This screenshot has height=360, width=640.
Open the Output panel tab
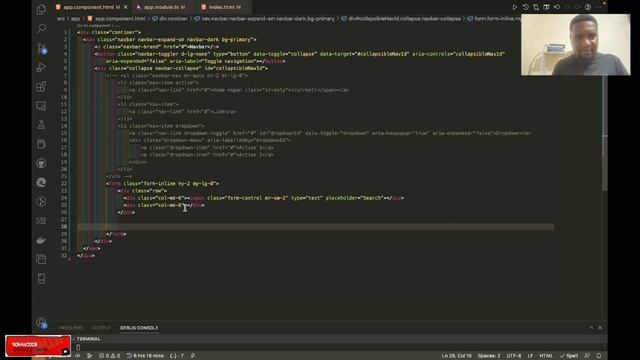[101, 328]
